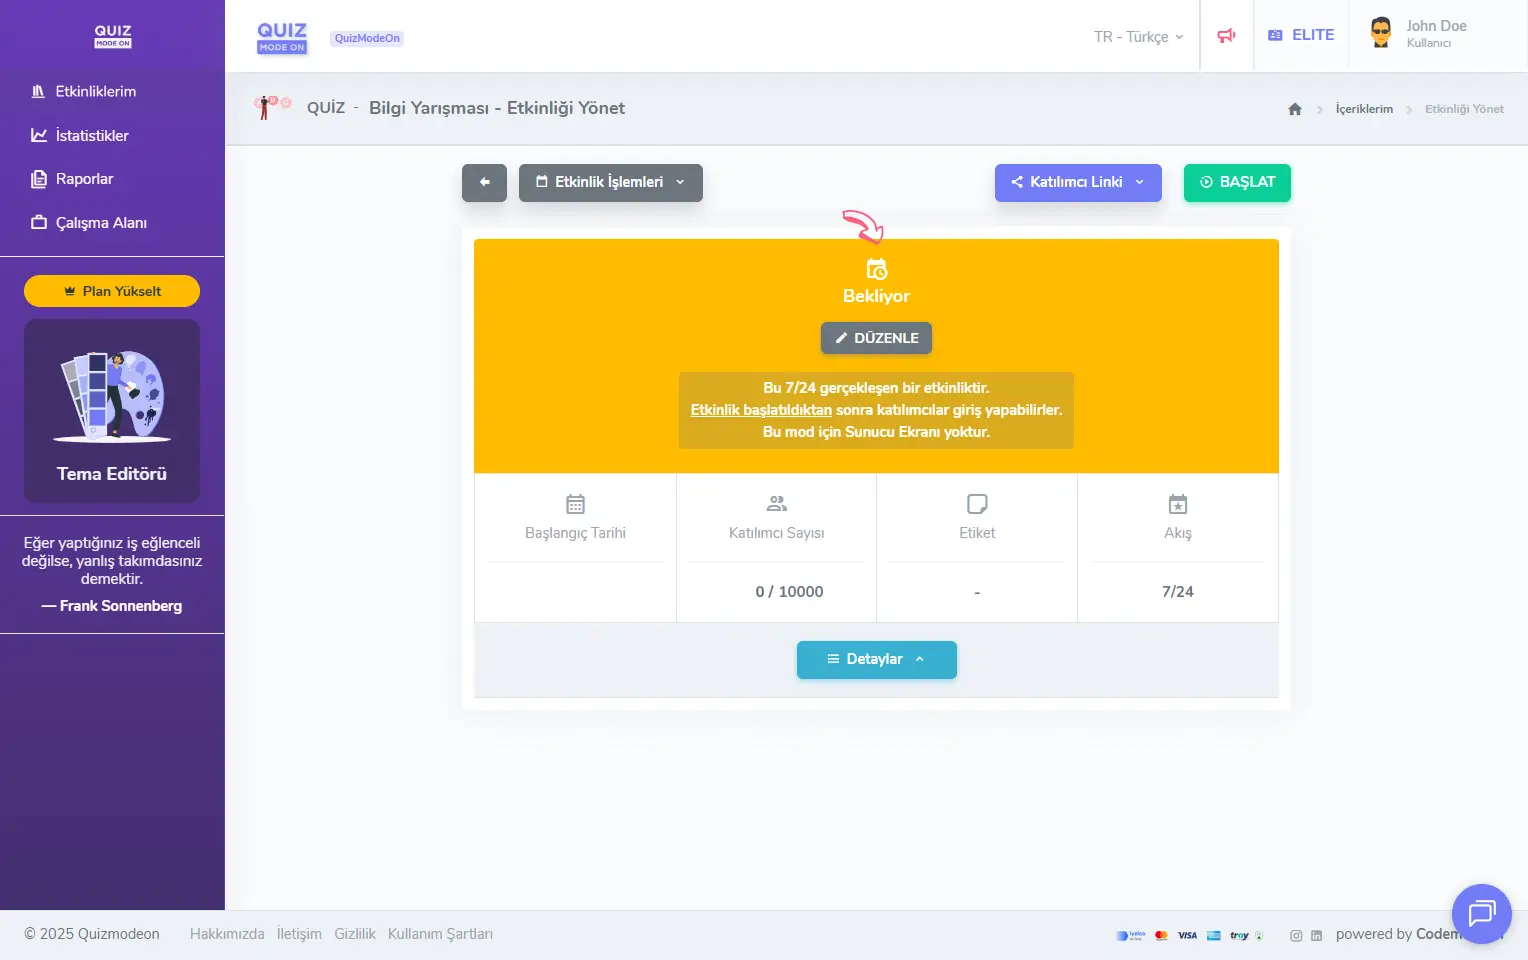Open the Etkinlik İşlemleri dropdown

pyautogui.click(x=610, y=182)
